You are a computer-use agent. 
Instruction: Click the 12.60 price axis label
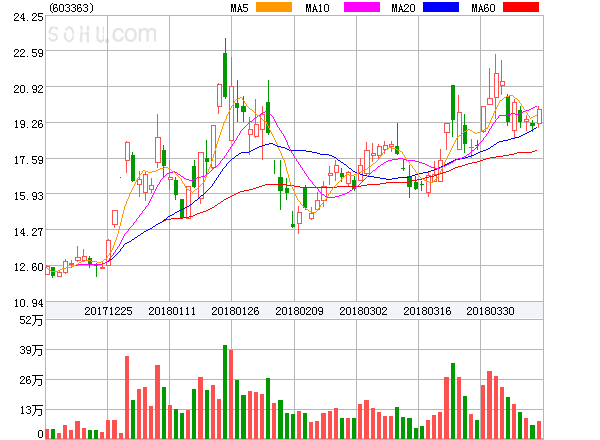point(28,267)
